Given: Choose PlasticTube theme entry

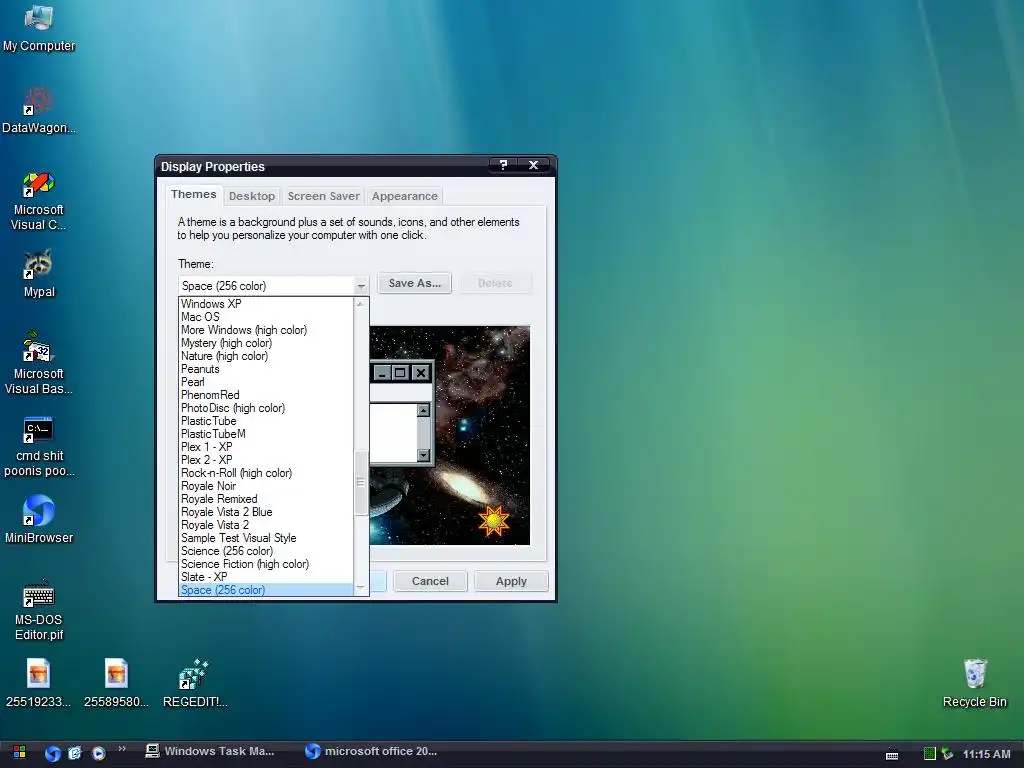Looking at the screenshot, I should [x=266, y=421].
